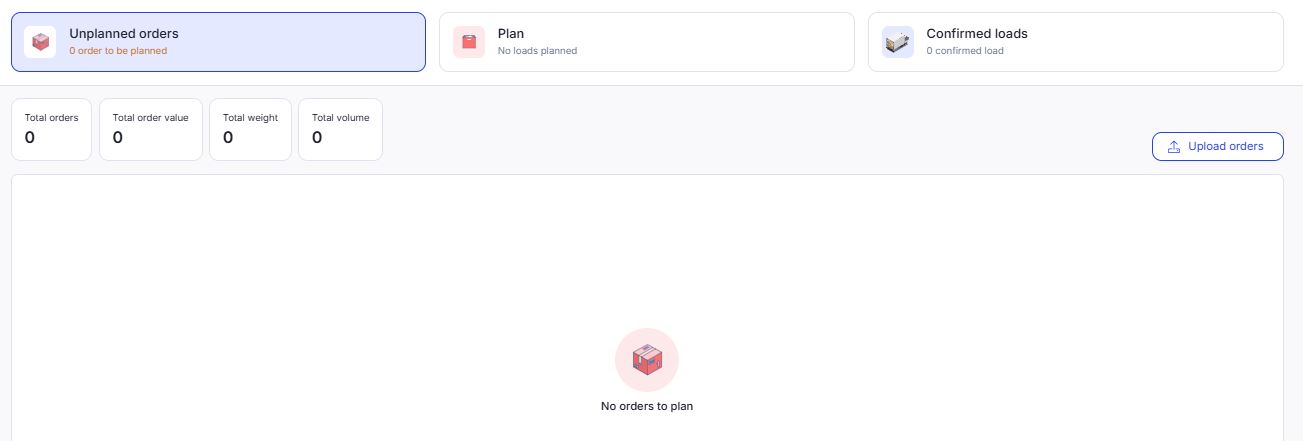Click the Plan tab's red icon
This screenshot has height=441, width=1303.
(x=469, y=42)
